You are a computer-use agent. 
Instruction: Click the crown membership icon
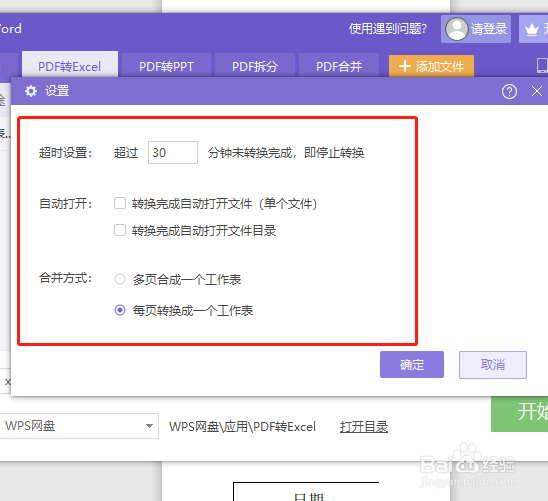tap(532, 30)
